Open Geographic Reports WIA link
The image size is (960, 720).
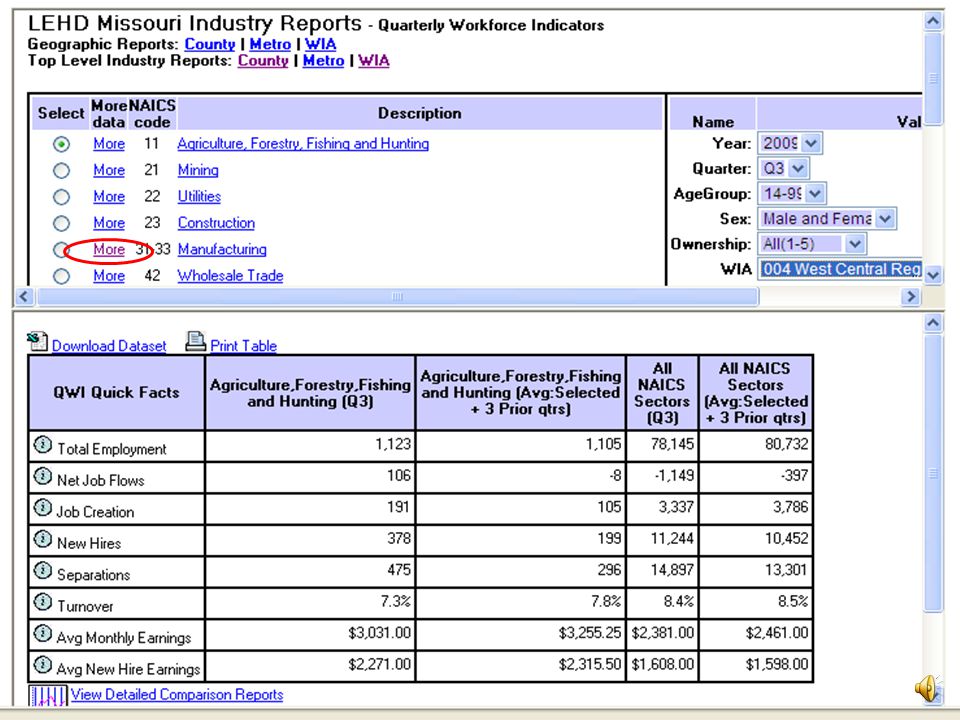pos(321,44)
